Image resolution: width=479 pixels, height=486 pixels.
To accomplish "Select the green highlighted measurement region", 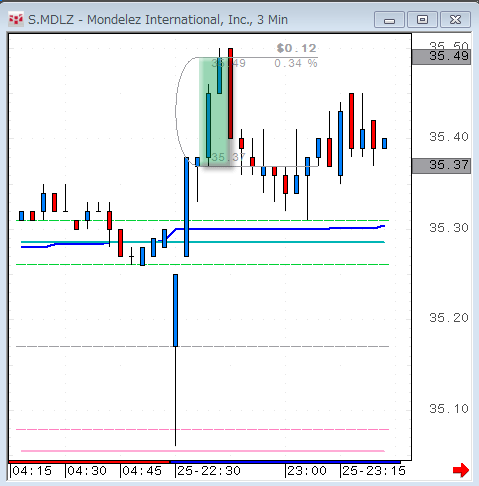I will pyautogui.click(x=215, y=112).
